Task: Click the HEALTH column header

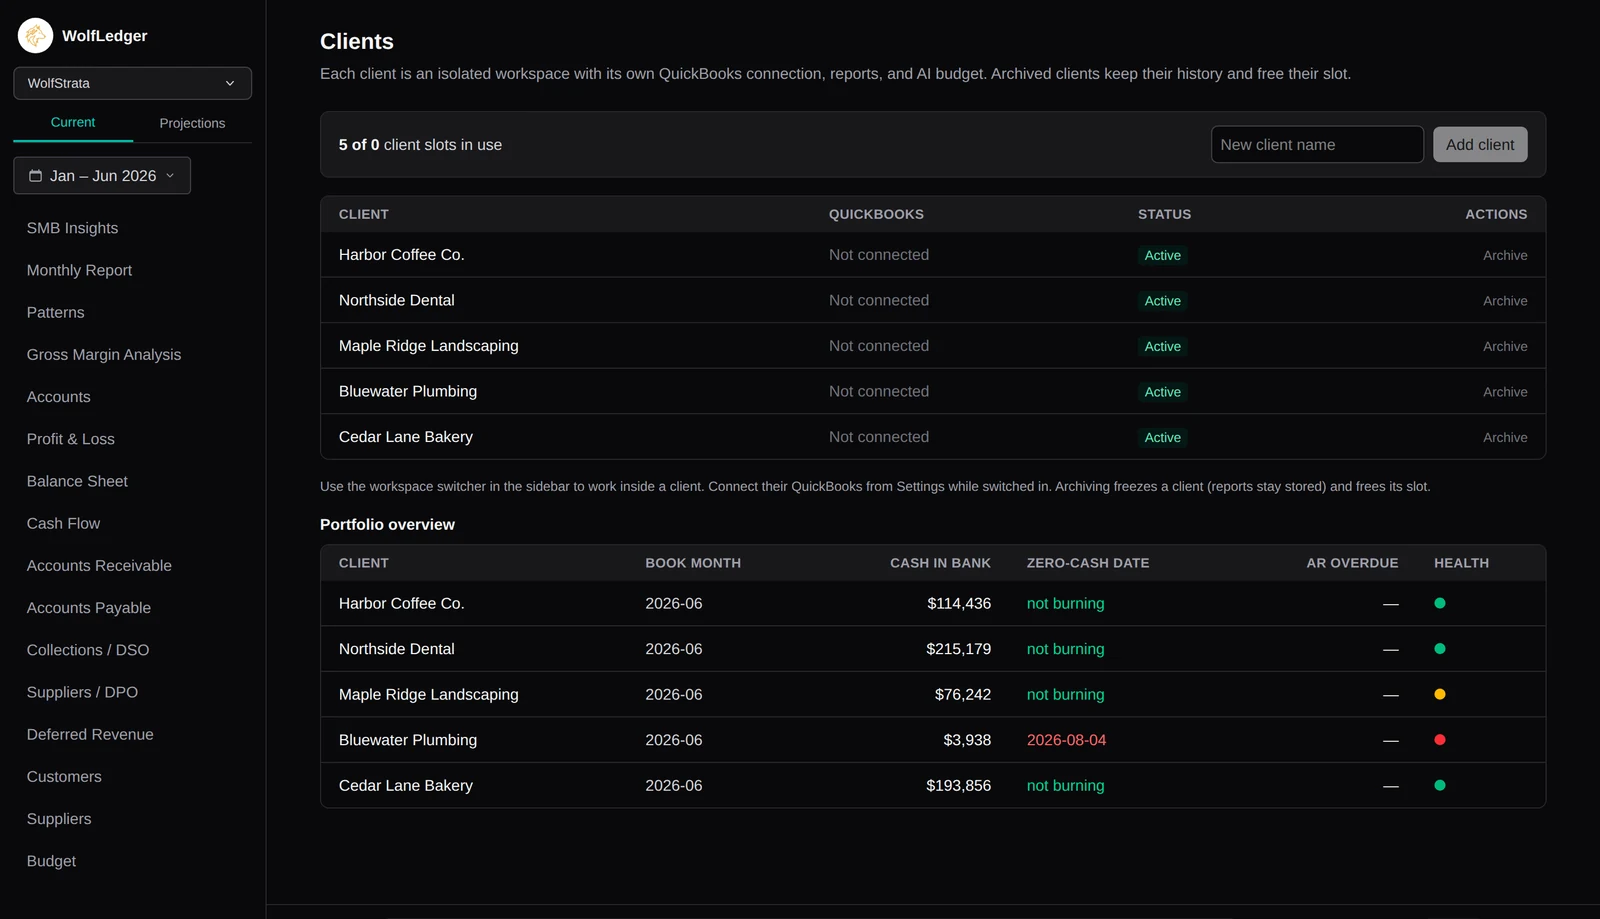Action: point(1461,563)
